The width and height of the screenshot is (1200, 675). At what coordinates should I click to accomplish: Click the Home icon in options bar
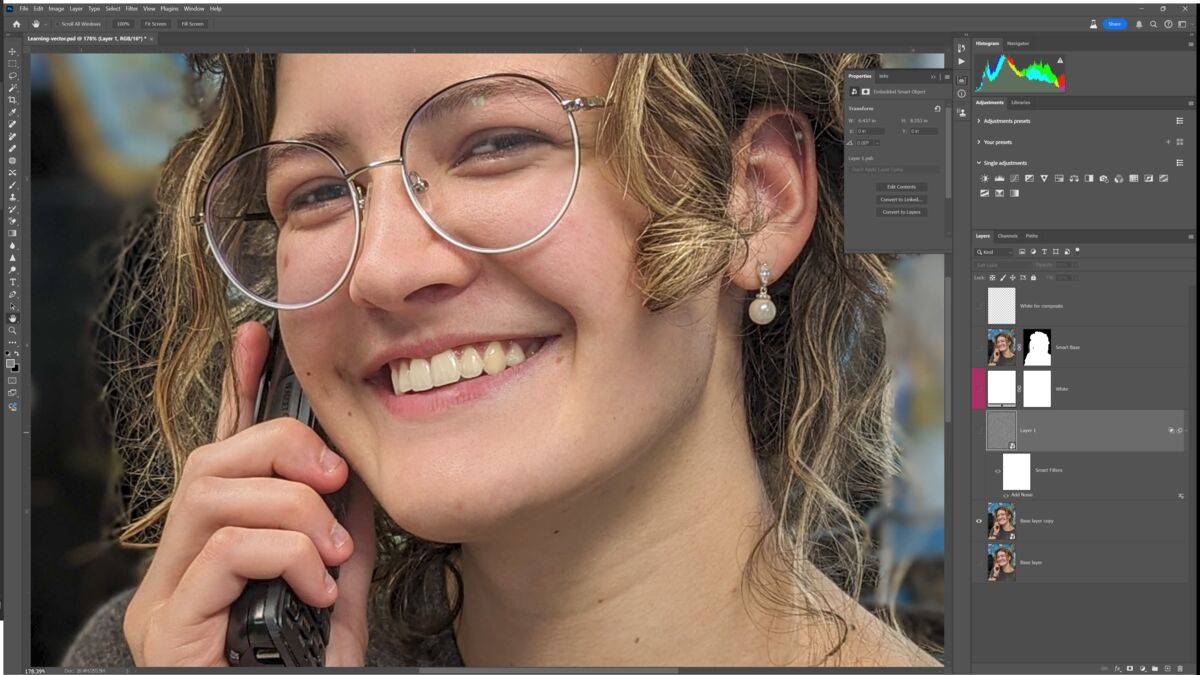click(x=16, y=24)
